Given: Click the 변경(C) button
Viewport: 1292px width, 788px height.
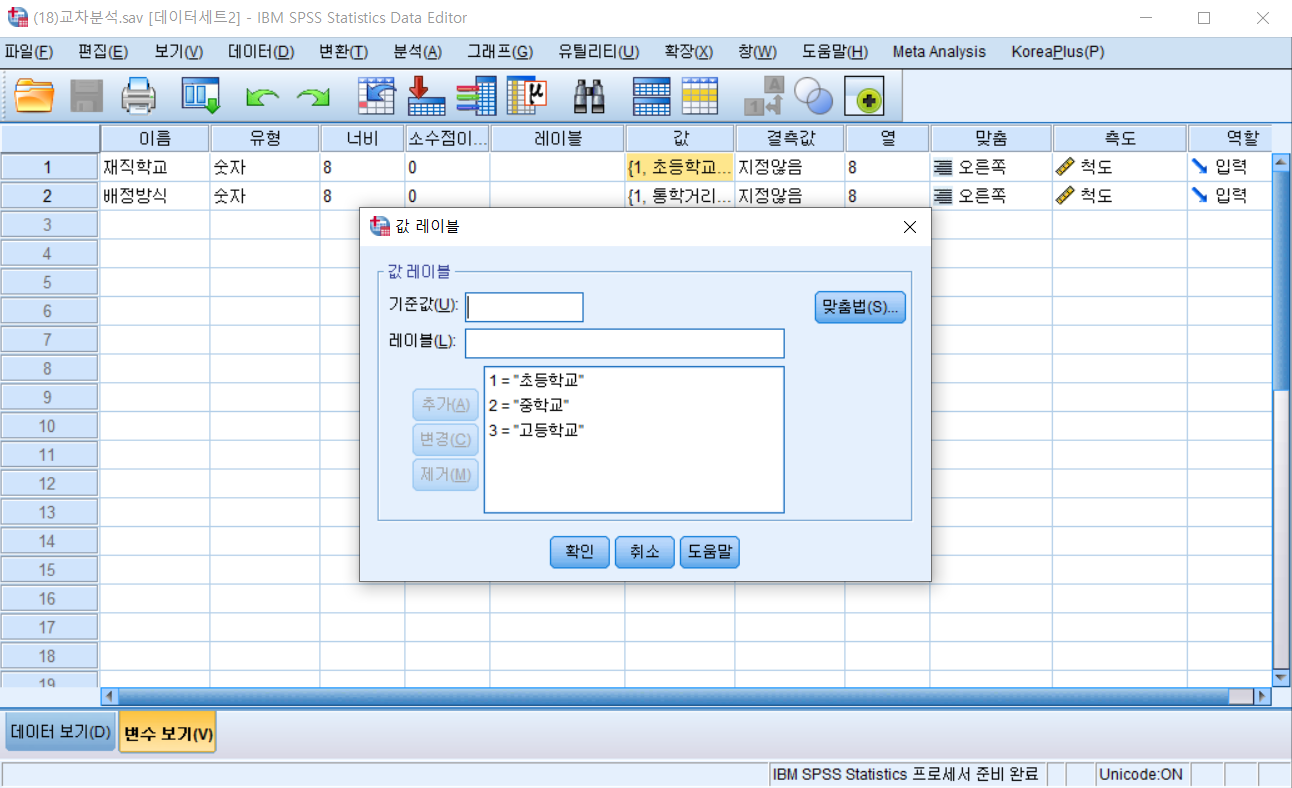Looking at the screenshot, I should 446,440.
